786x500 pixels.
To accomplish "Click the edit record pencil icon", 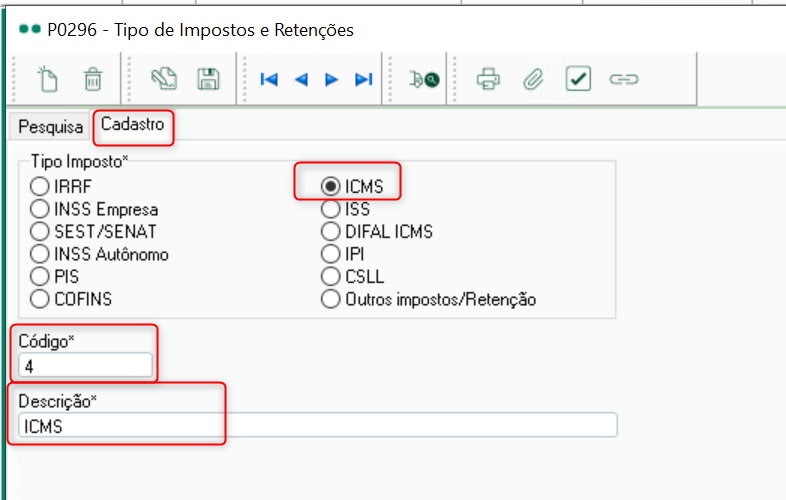I will pos(164,79).
